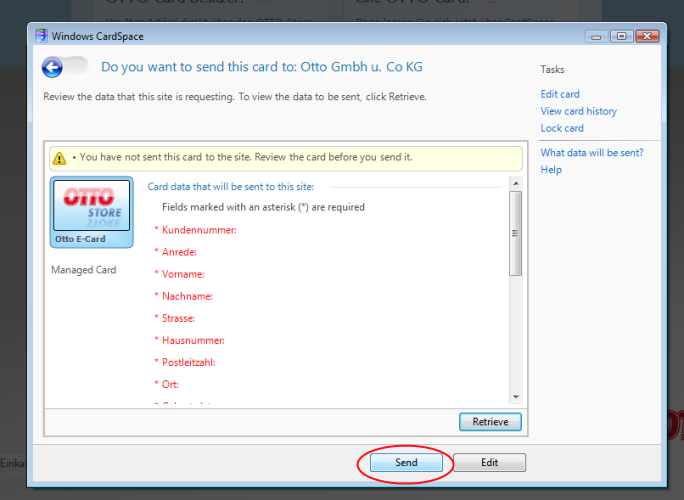Image resolution: width=684 pixels, height=500 pixels.
Task: Click the Strasse field label
Action: (178, 318)
